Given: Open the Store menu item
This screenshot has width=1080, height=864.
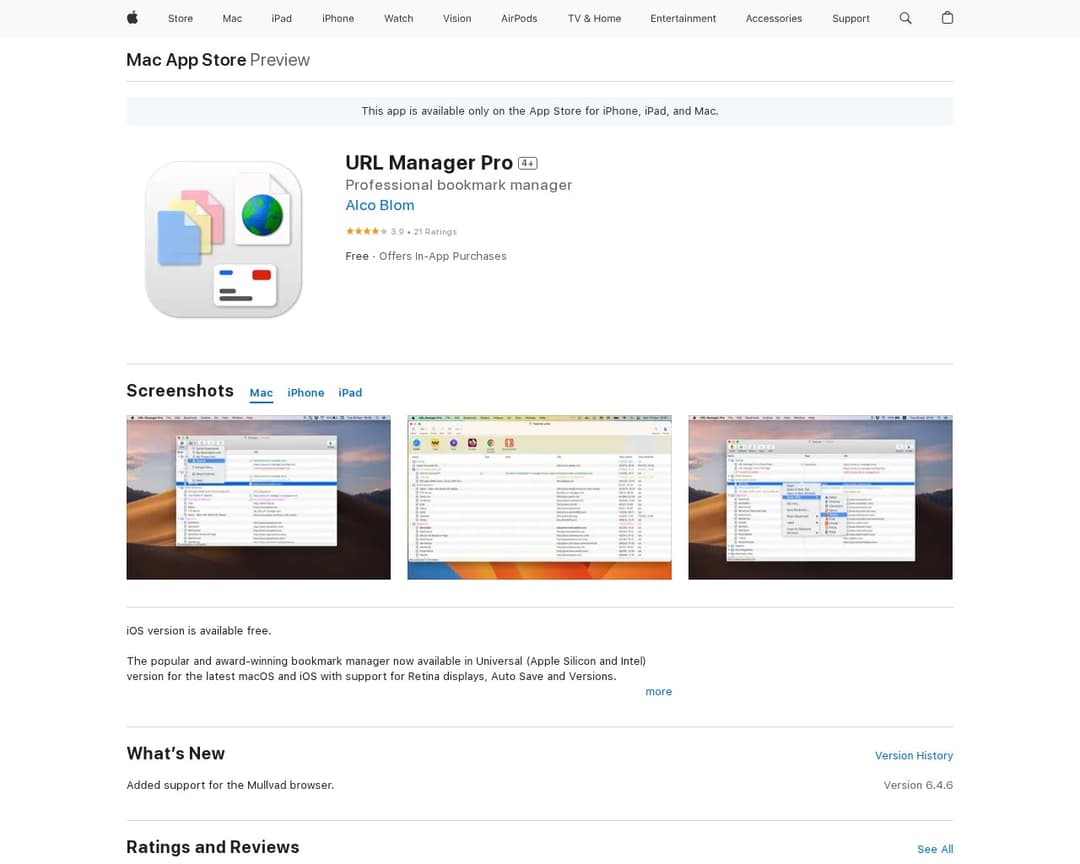Looking at the screenshot, I should click(x=180, y=18).
